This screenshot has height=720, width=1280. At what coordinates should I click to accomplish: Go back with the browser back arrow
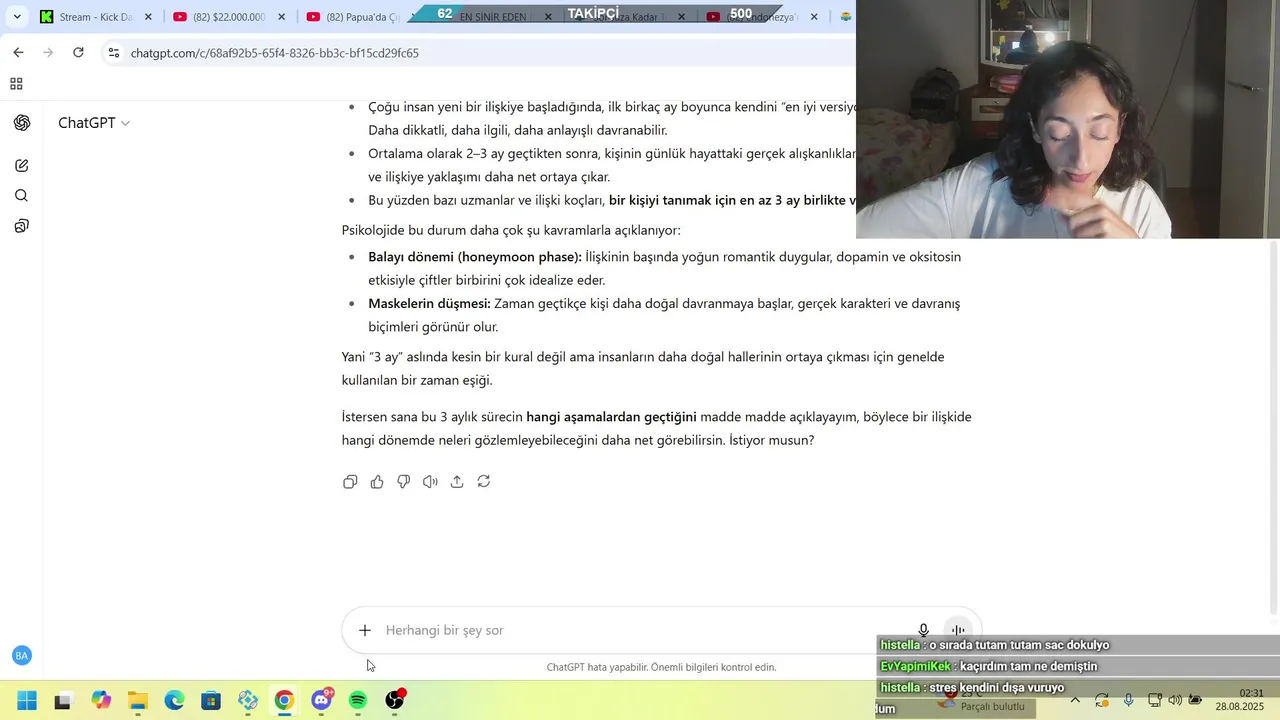point(18,52)
